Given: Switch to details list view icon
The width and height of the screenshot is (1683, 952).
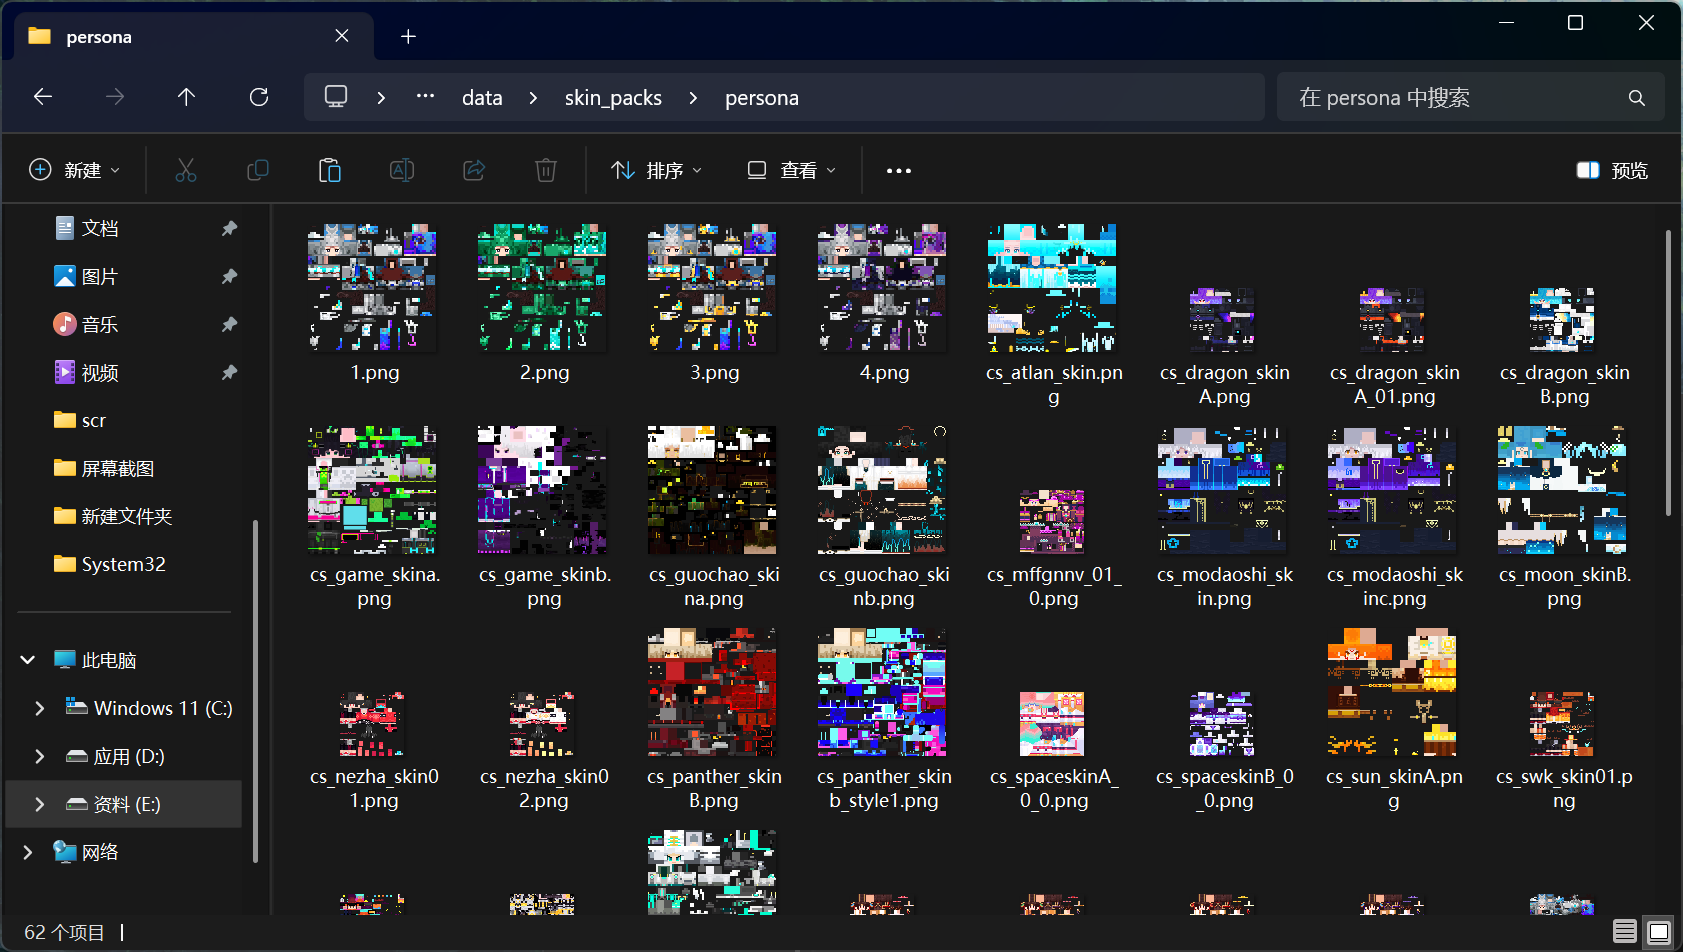Looking at the screenshot, I should [1625, 932].
